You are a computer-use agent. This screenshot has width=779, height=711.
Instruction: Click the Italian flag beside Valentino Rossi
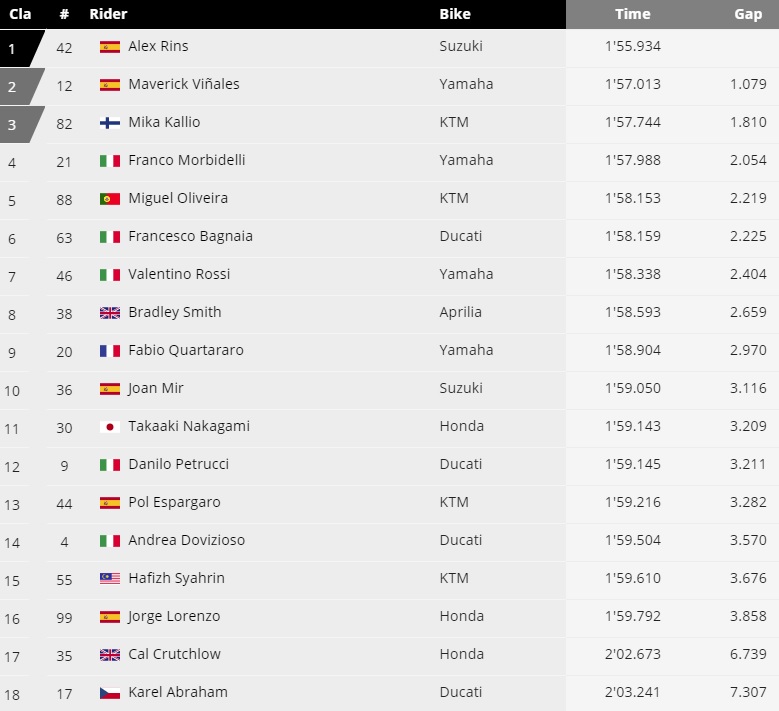[110, 275]
